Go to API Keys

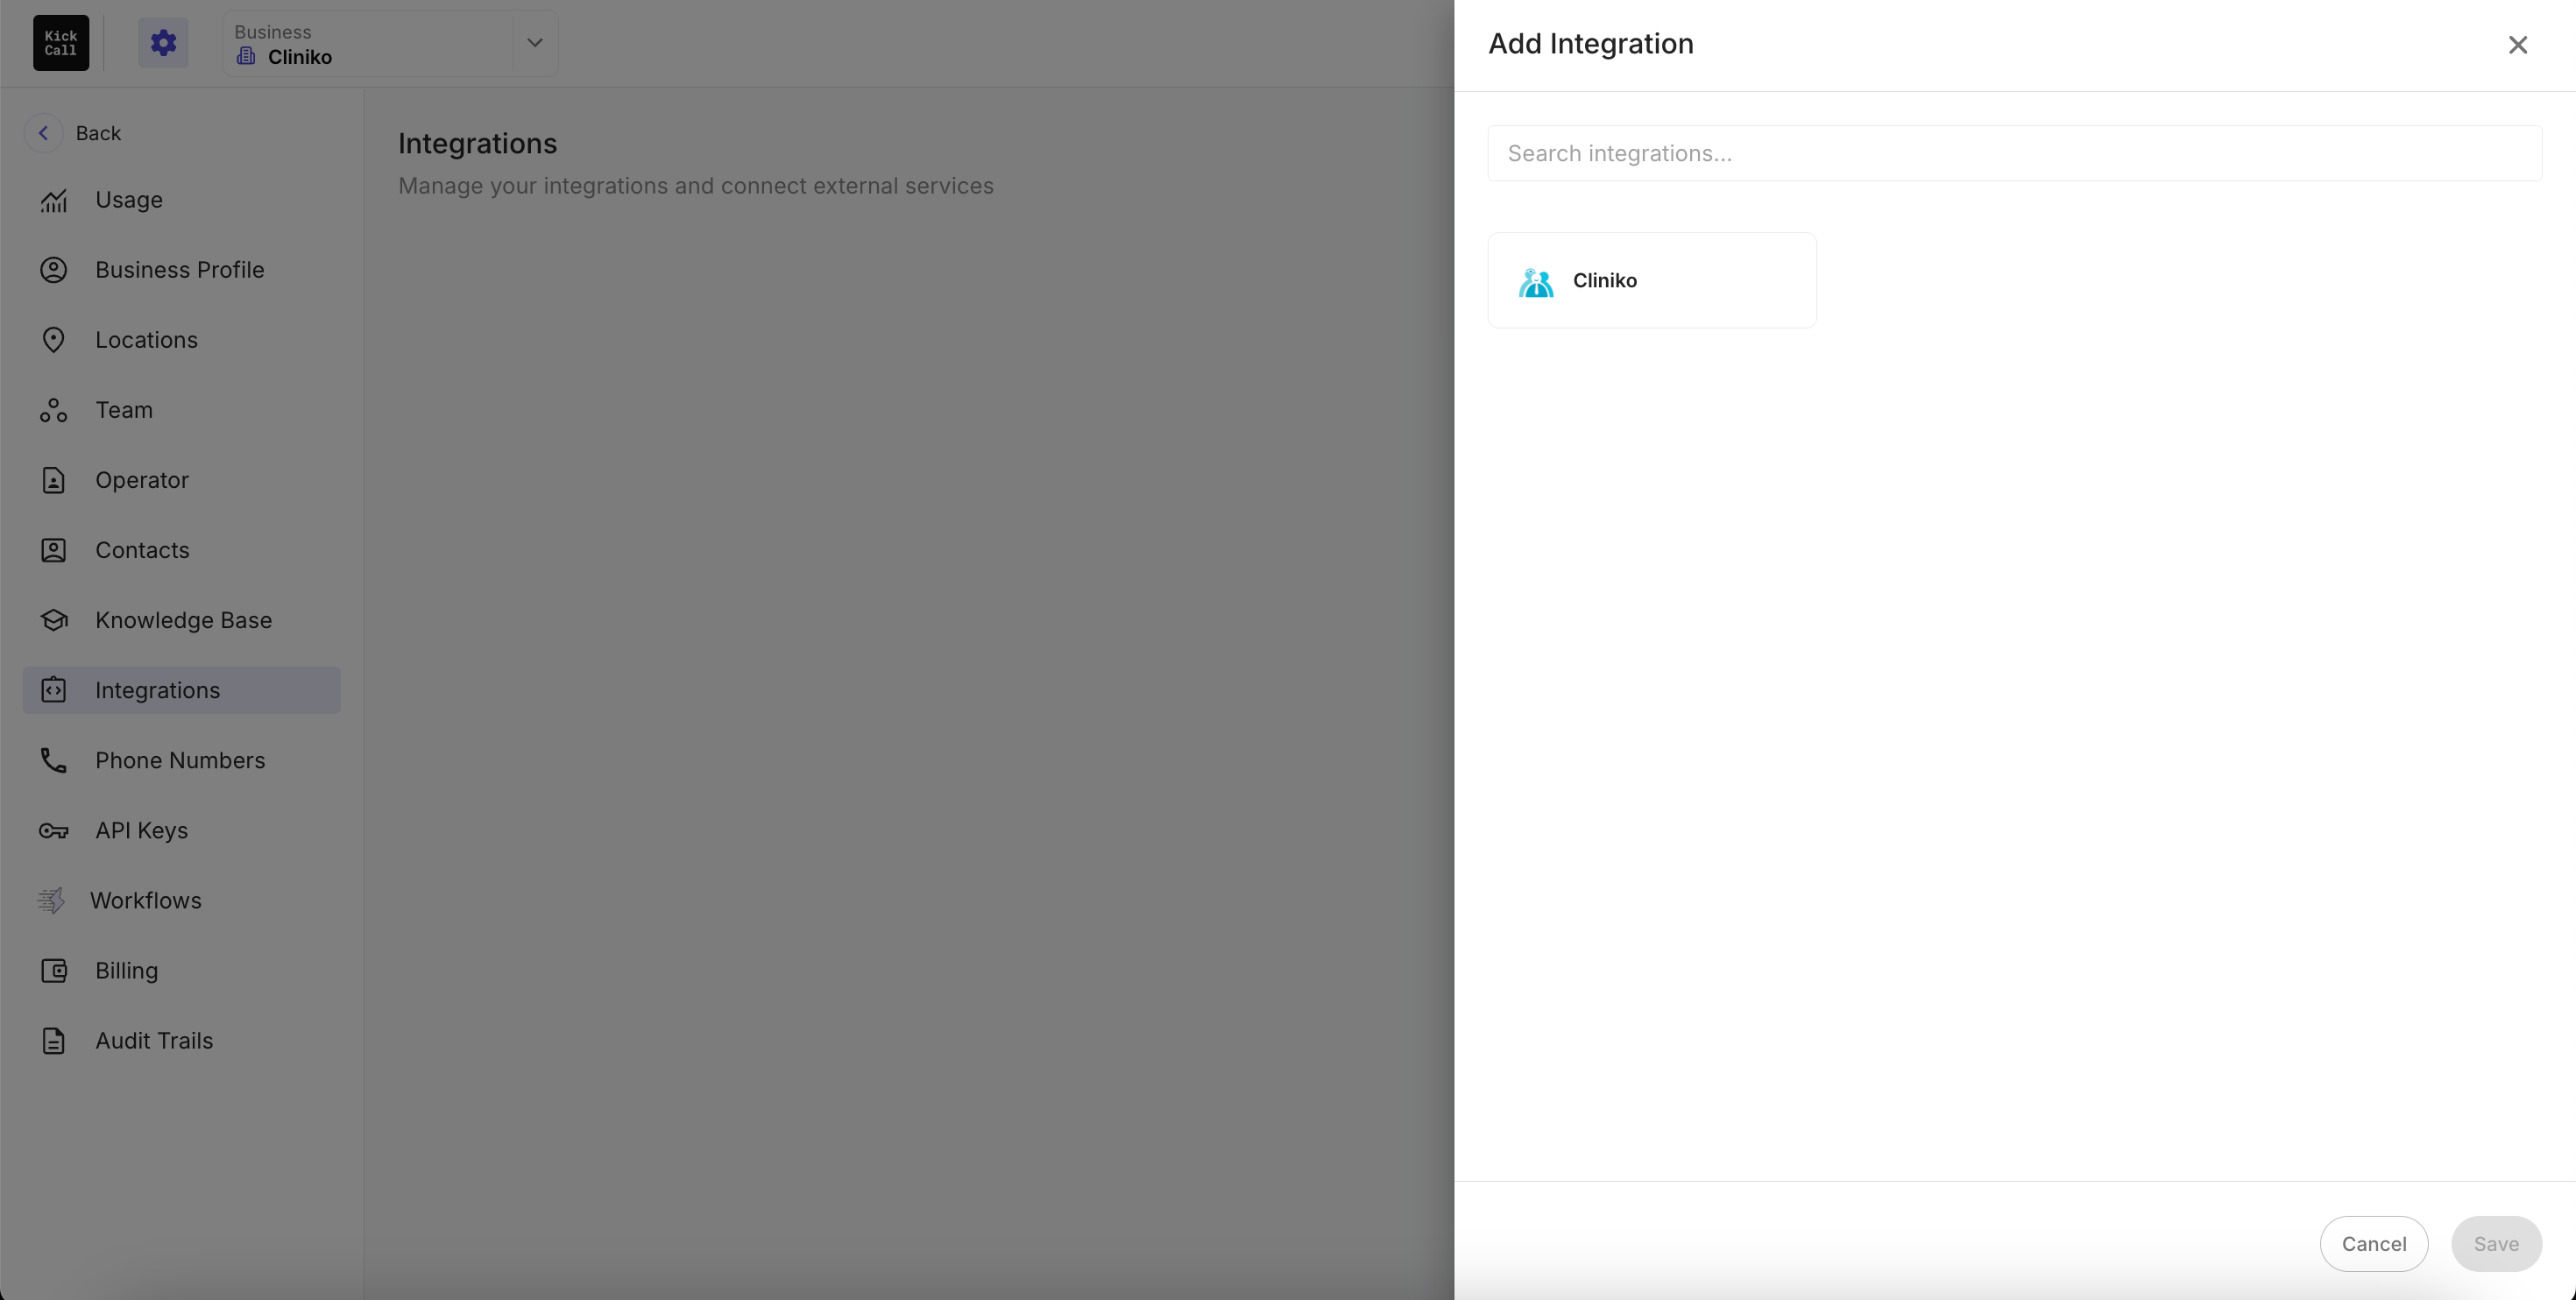click(182, 830)
